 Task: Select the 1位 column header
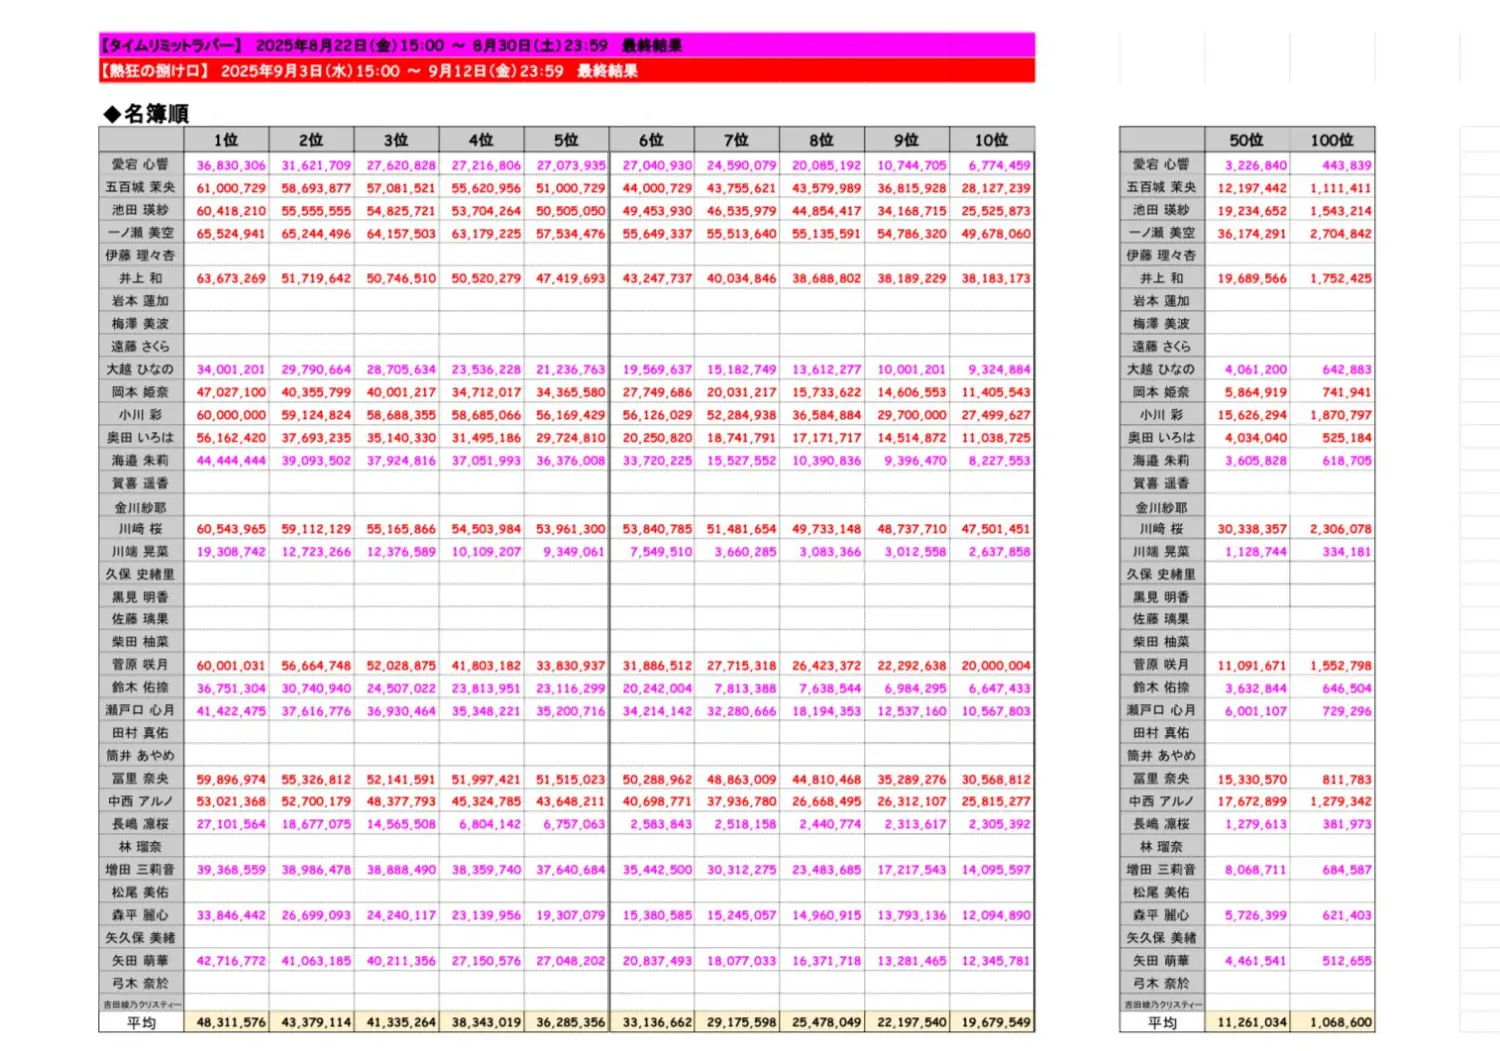226,140
